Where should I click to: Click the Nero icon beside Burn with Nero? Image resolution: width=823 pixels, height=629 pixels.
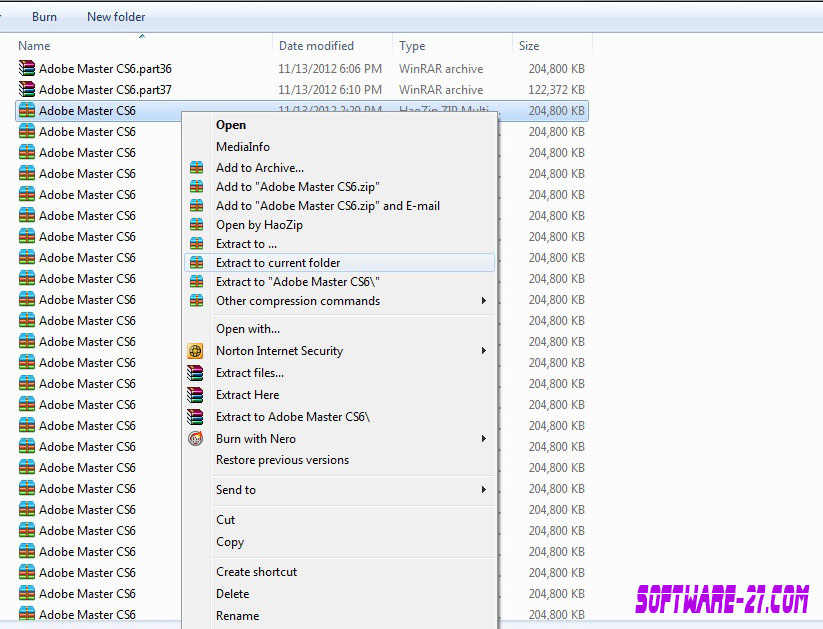click(x=195, y=438)
